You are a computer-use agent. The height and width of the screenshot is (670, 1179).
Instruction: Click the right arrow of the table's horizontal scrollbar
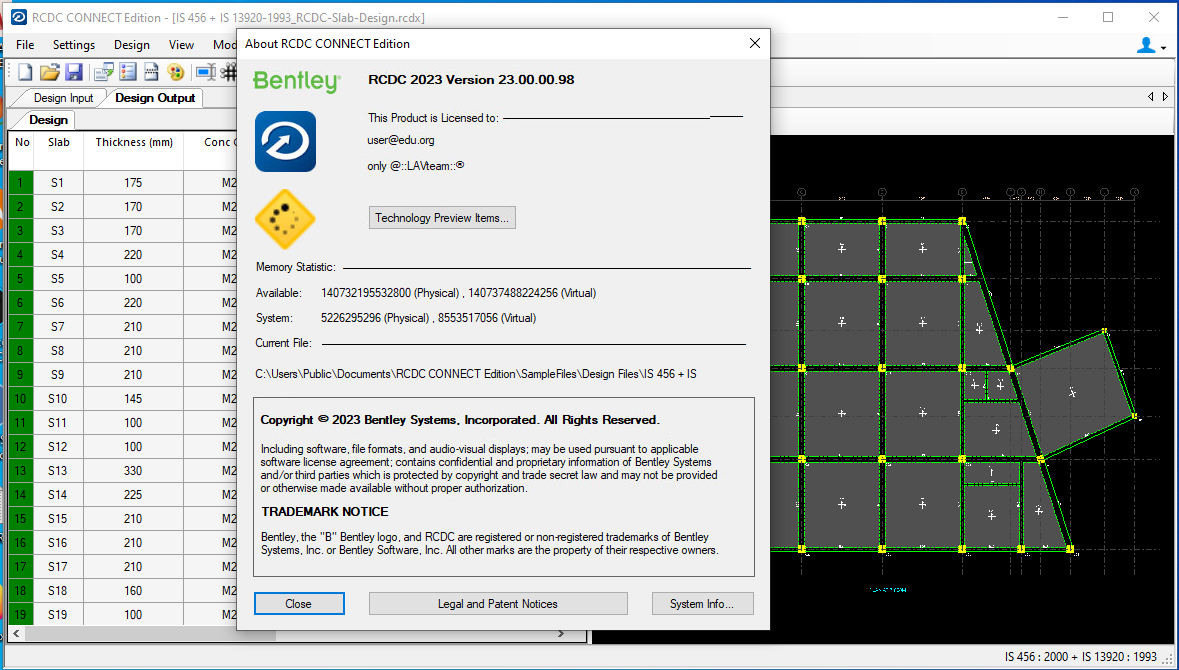pyautogui.click(x=561, y=635)
